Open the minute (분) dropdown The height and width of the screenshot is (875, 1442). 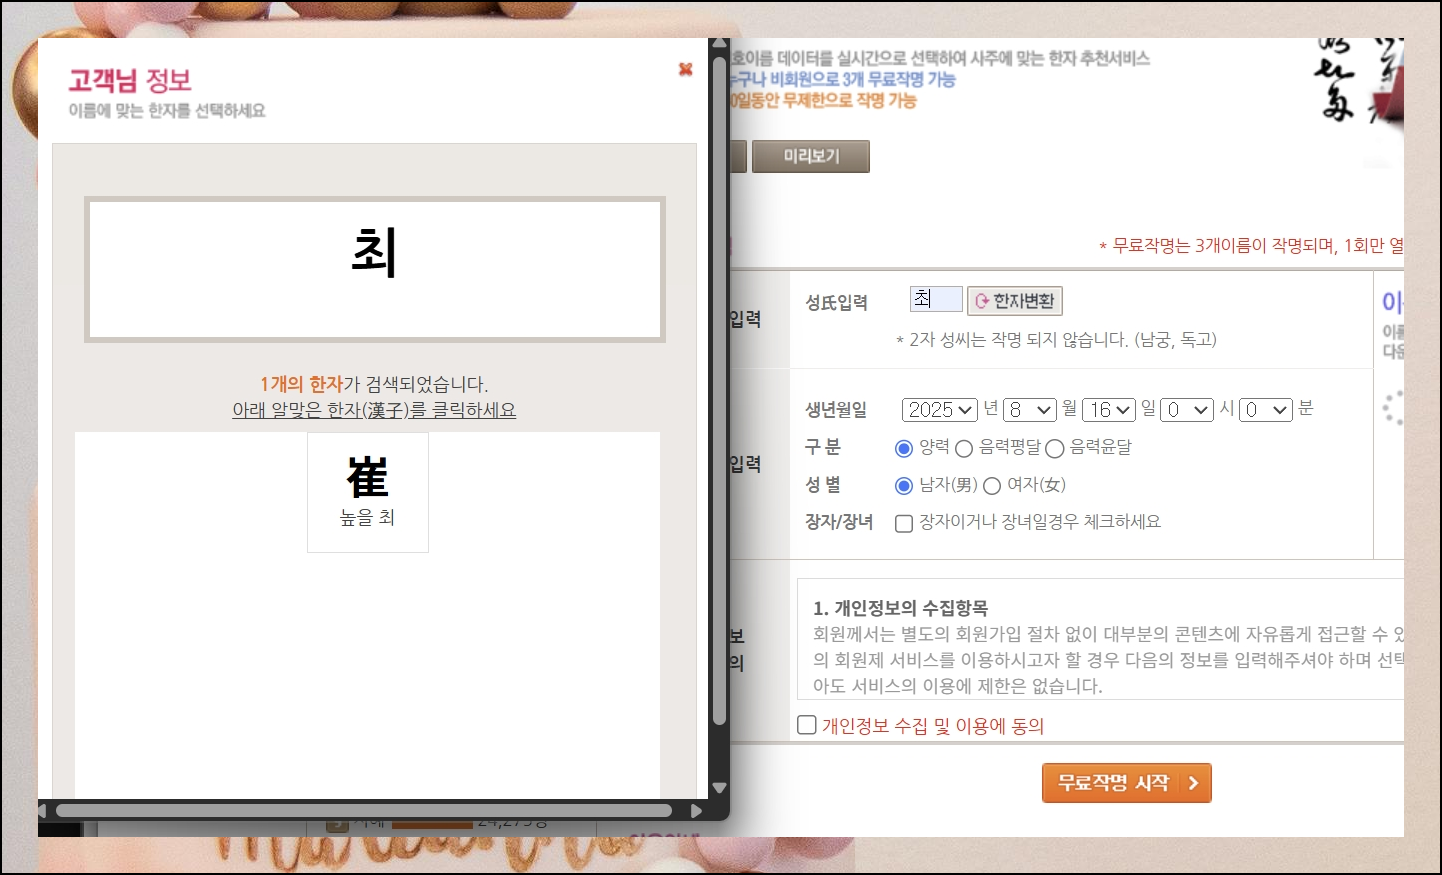click(1266, 410)
